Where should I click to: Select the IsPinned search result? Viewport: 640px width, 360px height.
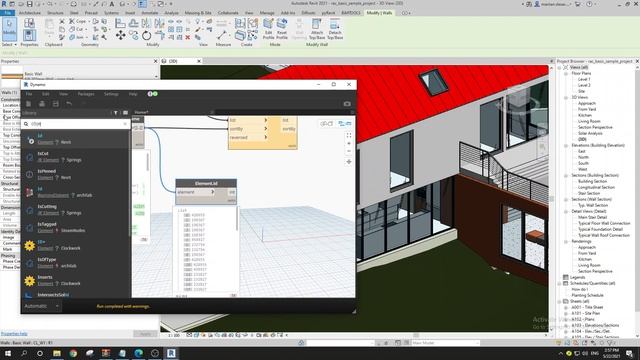[76, 174]
